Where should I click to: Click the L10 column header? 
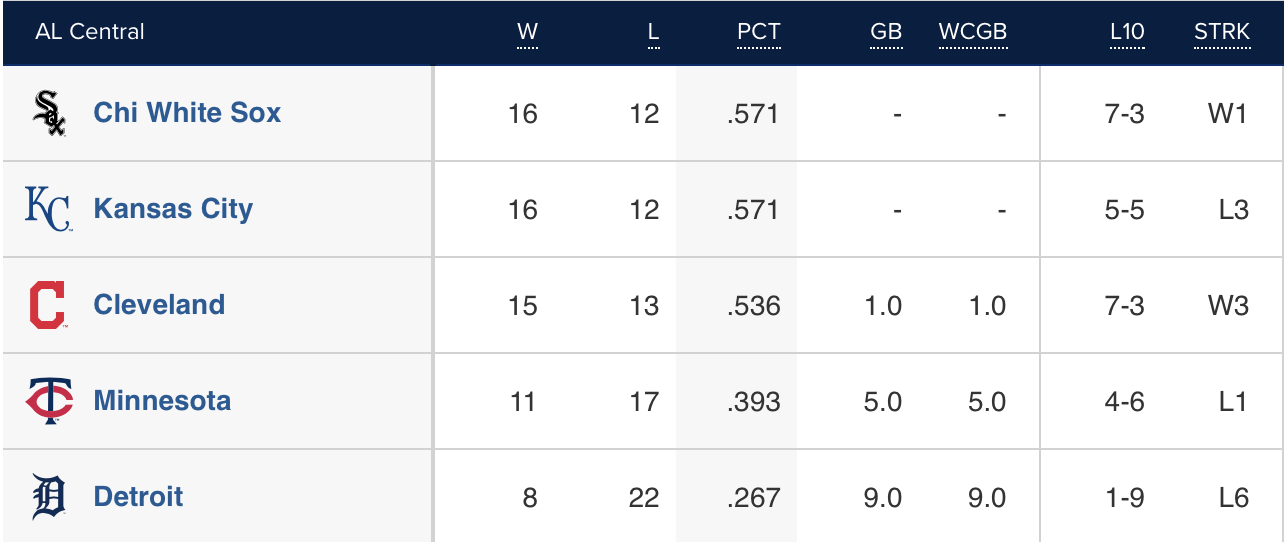pos(1127,32)
